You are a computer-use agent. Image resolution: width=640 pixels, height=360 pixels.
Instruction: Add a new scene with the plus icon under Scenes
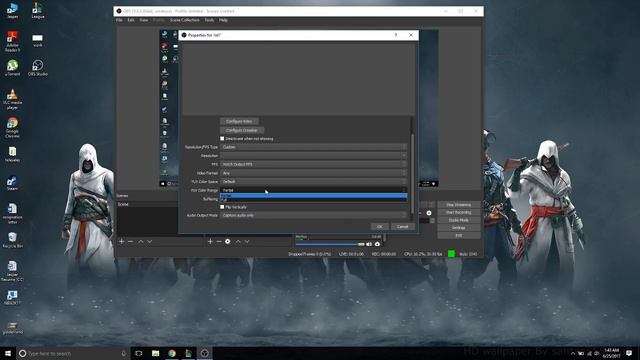coord(122,242)
